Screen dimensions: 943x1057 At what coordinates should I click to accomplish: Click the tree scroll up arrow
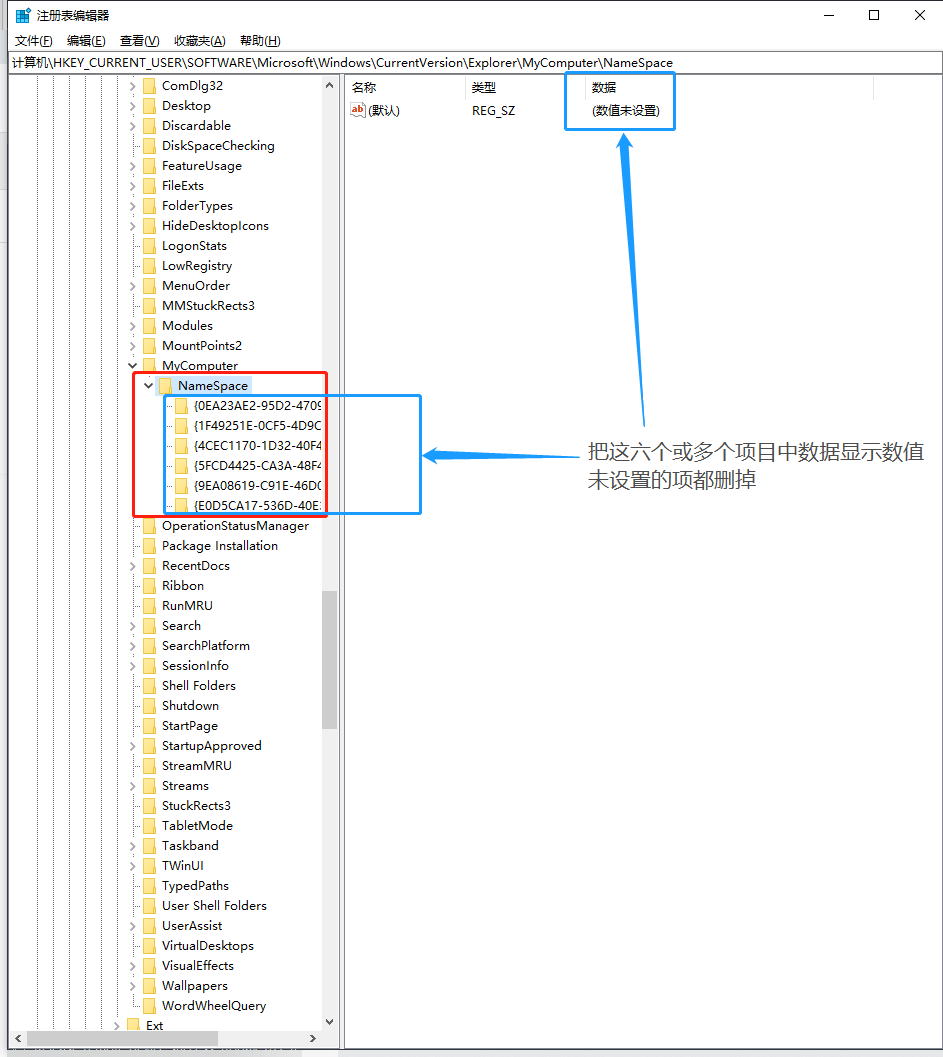329,85
